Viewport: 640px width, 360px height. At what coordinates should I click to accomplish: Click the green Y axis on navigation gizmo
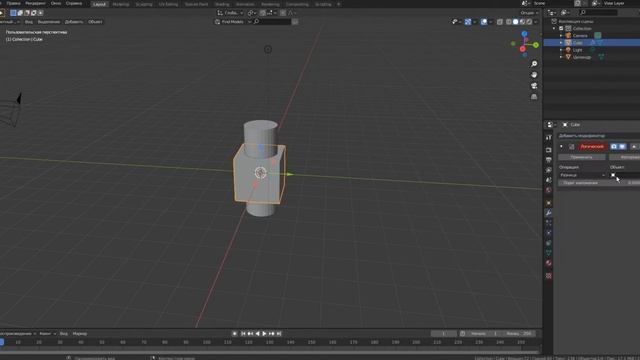(536, 45)
